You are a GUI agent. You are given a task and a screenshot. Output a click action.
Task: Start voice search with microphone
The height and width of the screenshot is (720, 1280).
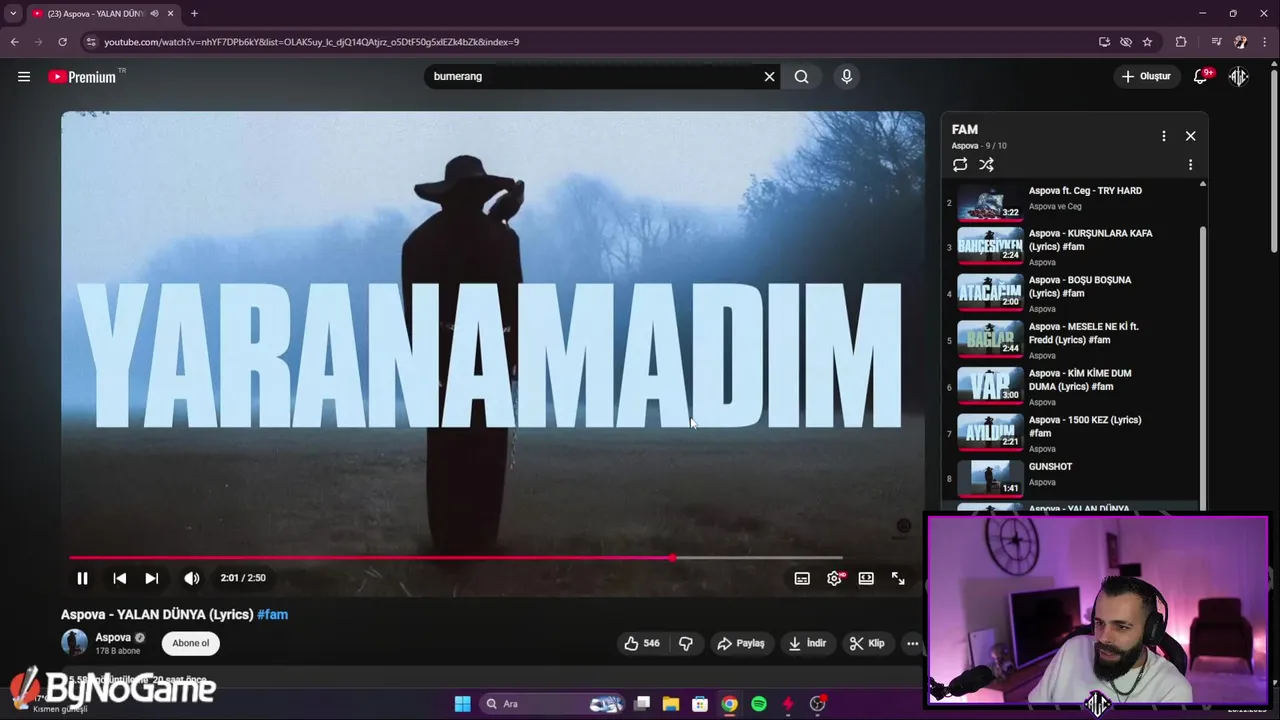846,77
